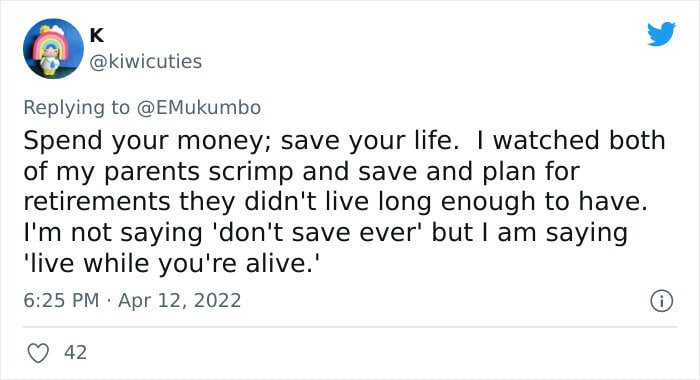The width and height of the screenshot is (700, 380).
Task: Open the @EMukumbo mention link
Action: click(199, 108)
